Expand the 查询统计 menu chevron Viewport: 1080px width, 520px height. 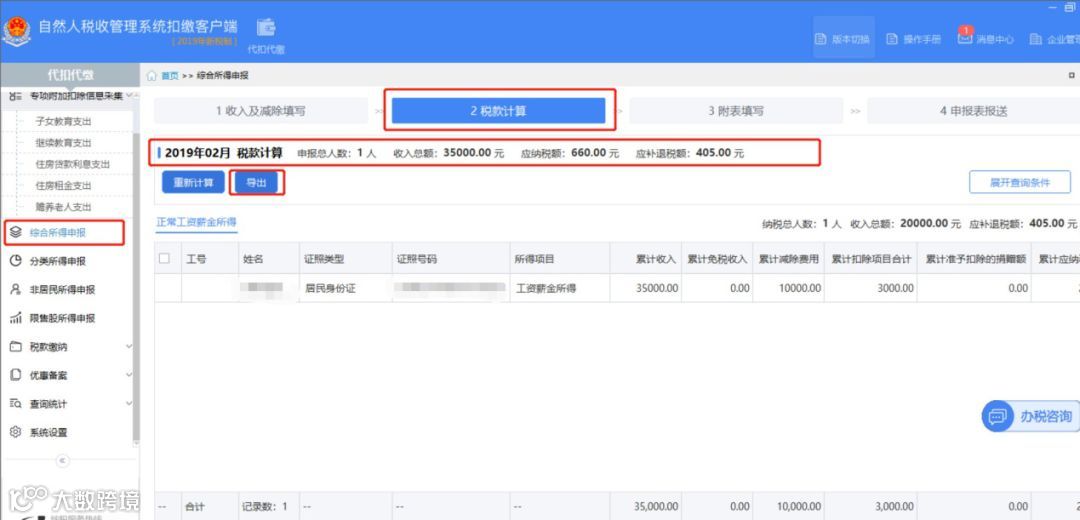(x=129, y=404)
